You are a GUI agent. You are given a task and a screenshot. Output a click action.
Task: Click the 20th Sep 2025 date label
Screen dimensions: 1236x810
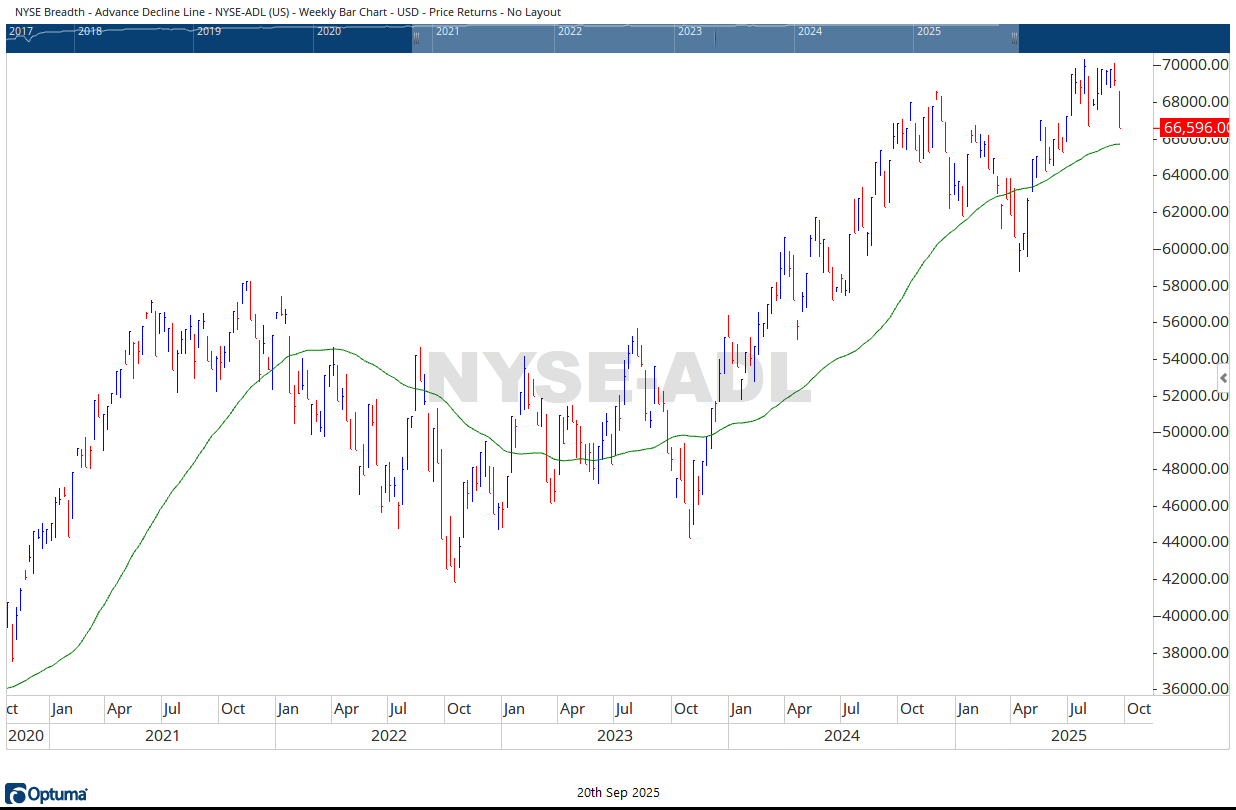(618, 793)
